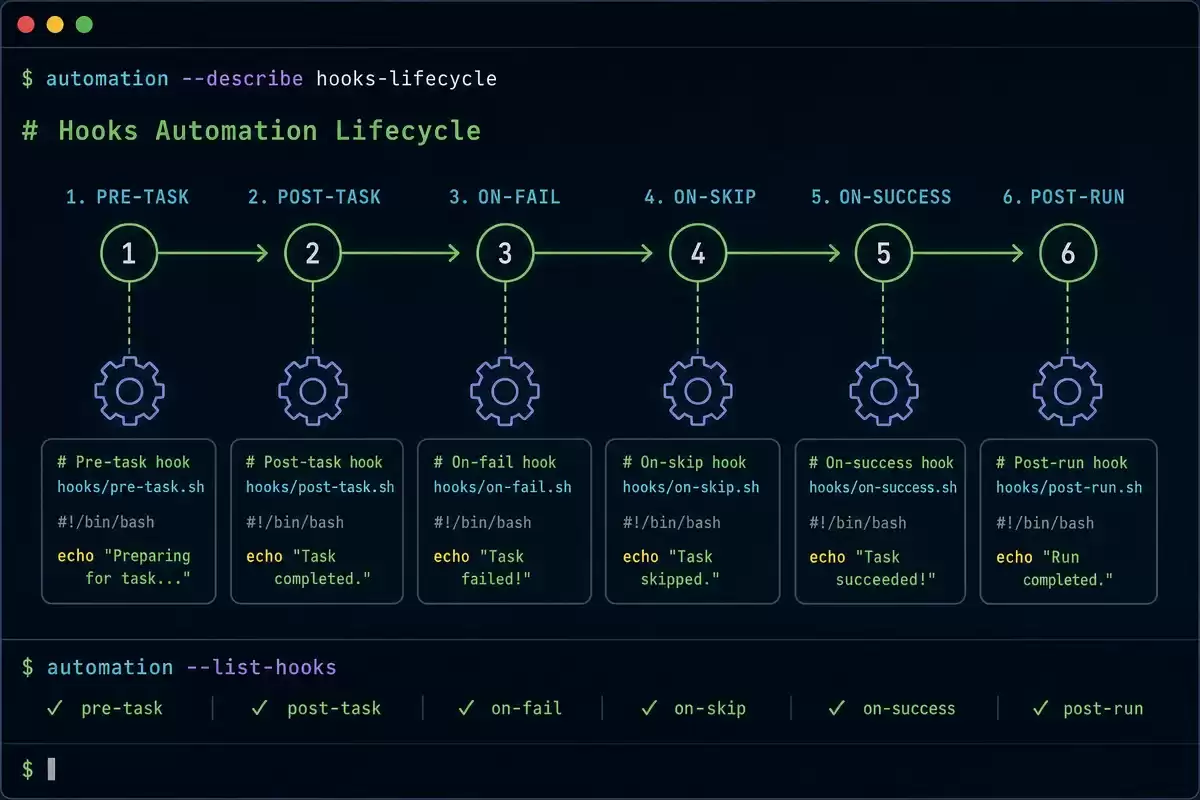The height and width of the screenshot is (800, 1200).
Task: Click the gear icon under POST-RUN
Action: pos(1068,391)
